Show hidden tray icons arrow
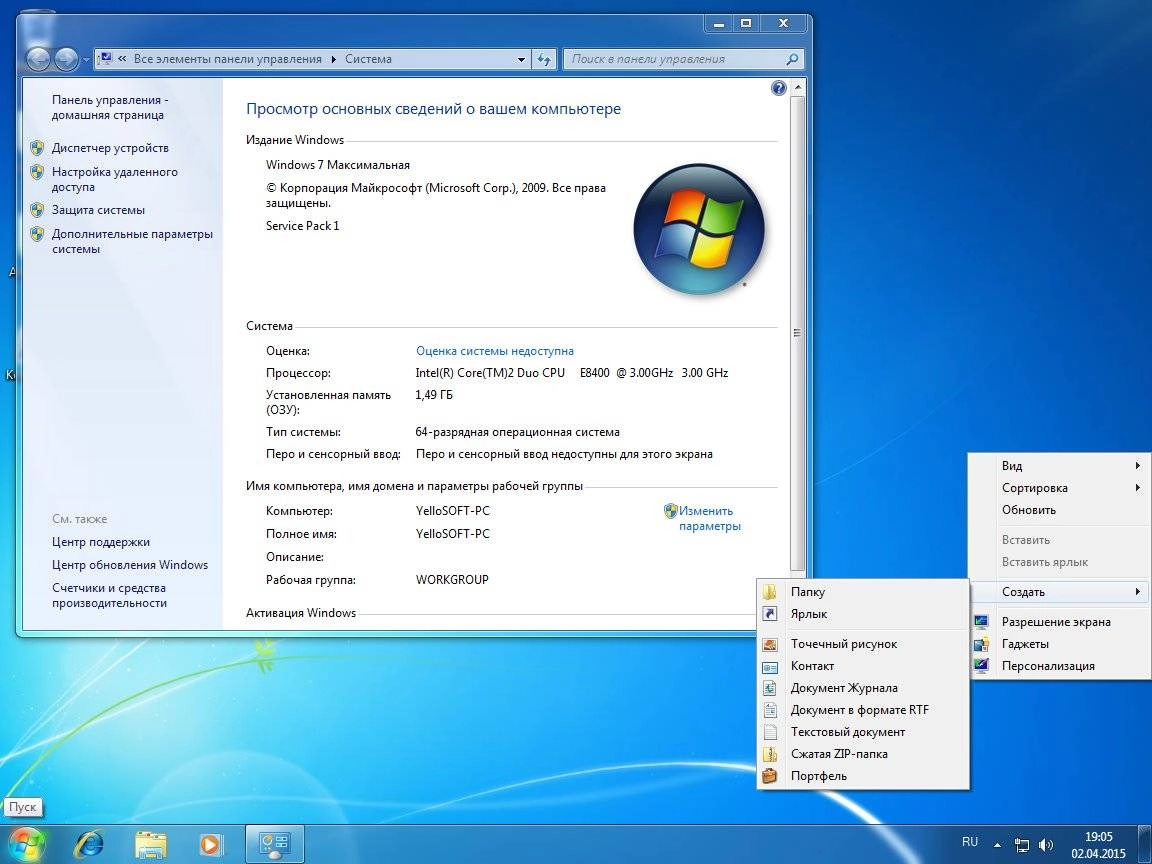The width and height of the screenshot is (1152, 864). click(x=998, y=845)
